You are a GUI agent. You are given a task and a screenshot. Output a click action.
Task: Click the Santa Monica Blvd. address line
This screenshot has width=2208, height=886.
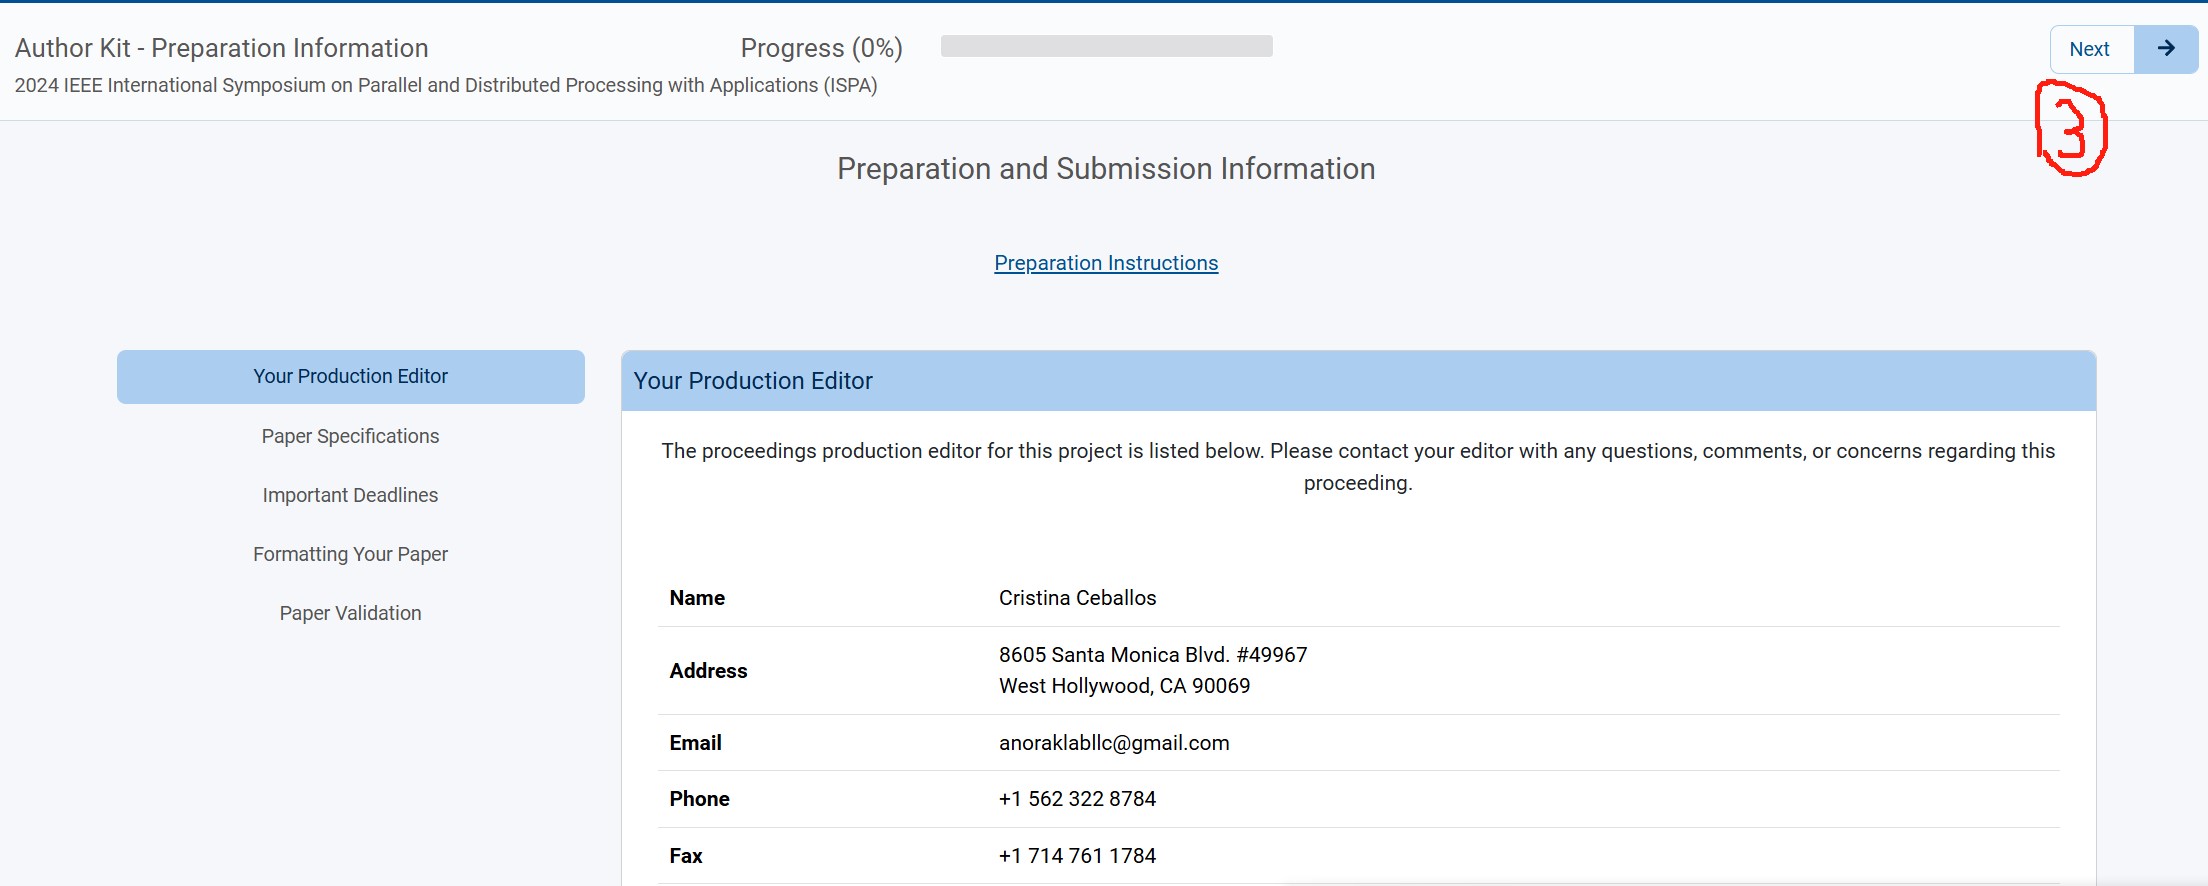click(1152, 655)
